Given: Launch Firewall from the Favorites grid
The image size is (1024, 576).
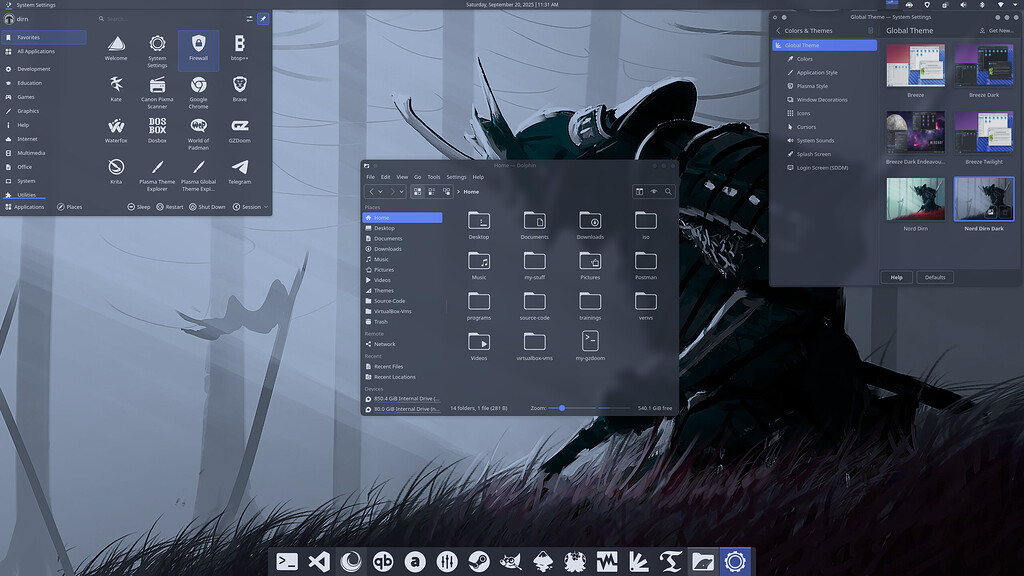Looking at the screenshot, I should coord(198,47).
